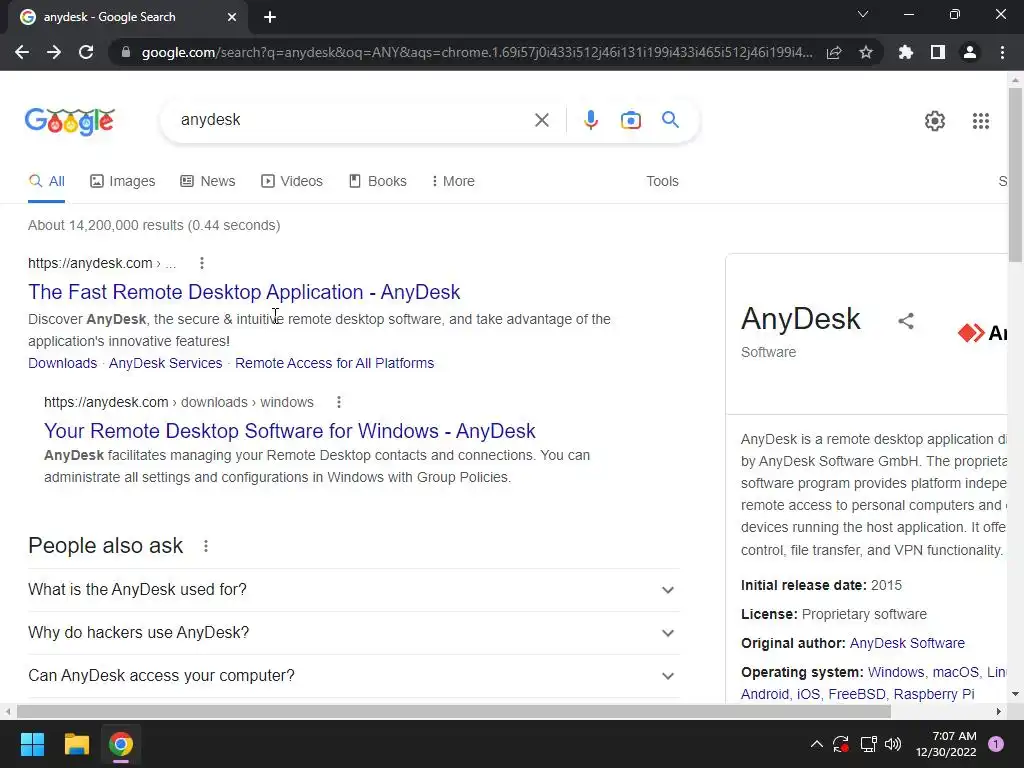The width and height of the screenshot is (1024, 768).
Task: Click the browser back arrow
Action: 22,52
